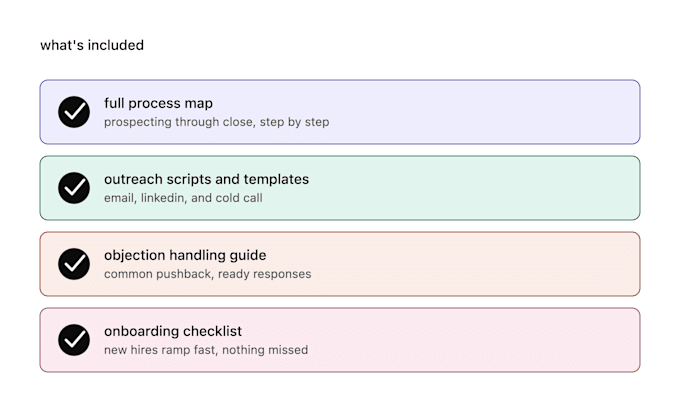Image resolution: width=680 pixels, height=400 pixels.
Task: Select the peach objection handling card
Action: pyautogui.click(x=340, y=264)
